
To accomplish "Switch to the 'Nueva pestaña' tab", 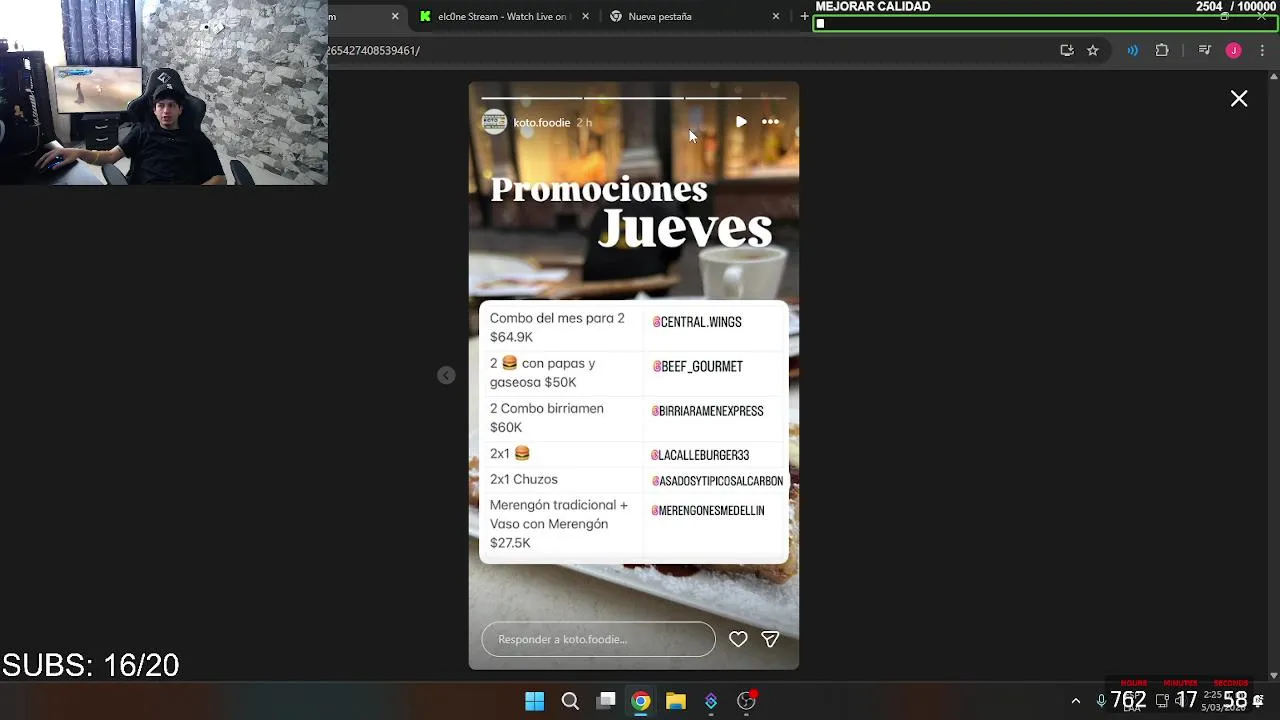I will coord(659,16).
